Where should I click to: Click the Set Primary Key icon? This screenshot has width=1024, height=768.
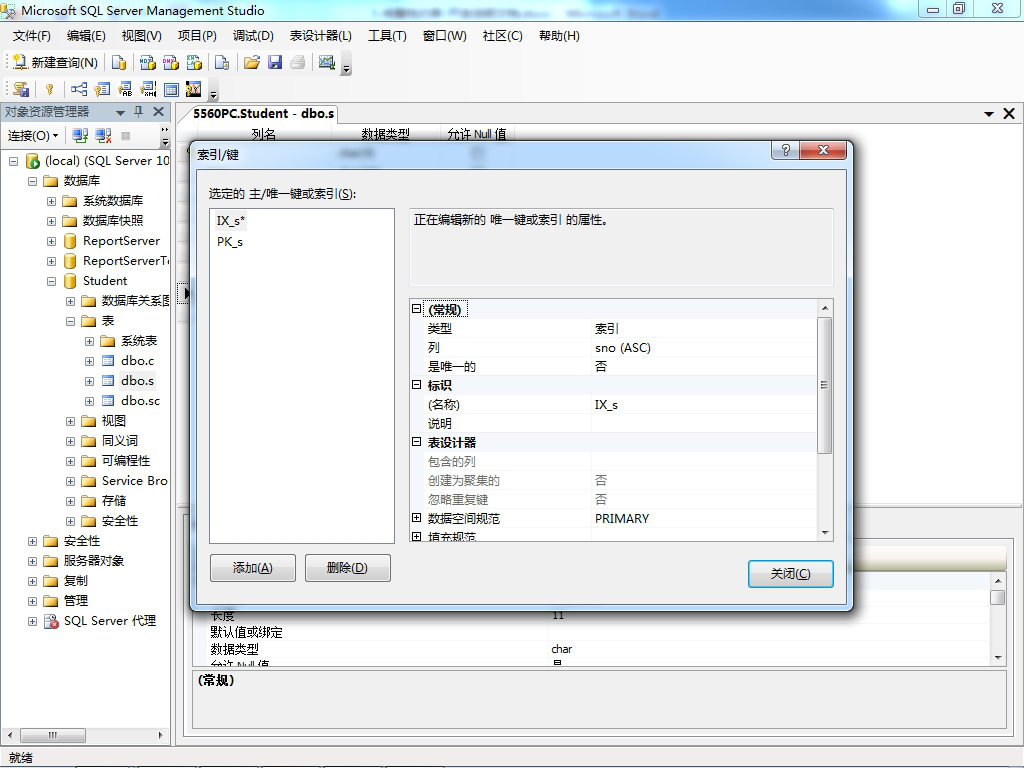point(50,89)
